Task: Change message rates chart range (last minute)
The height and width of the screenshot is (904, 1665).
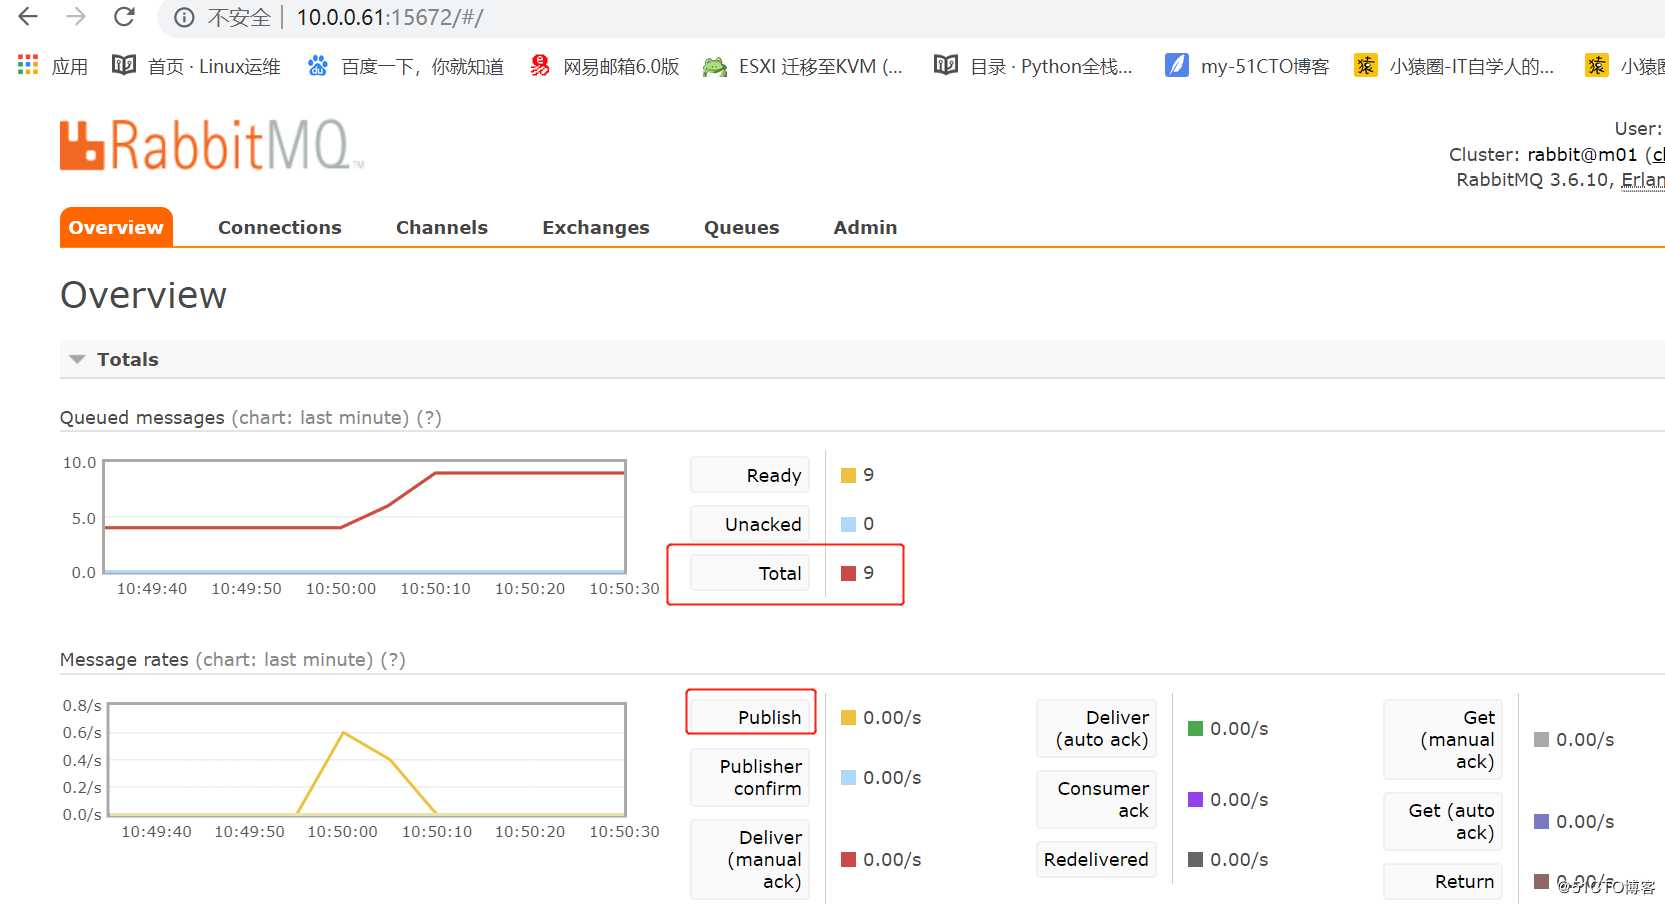Action: pos(284,659)
